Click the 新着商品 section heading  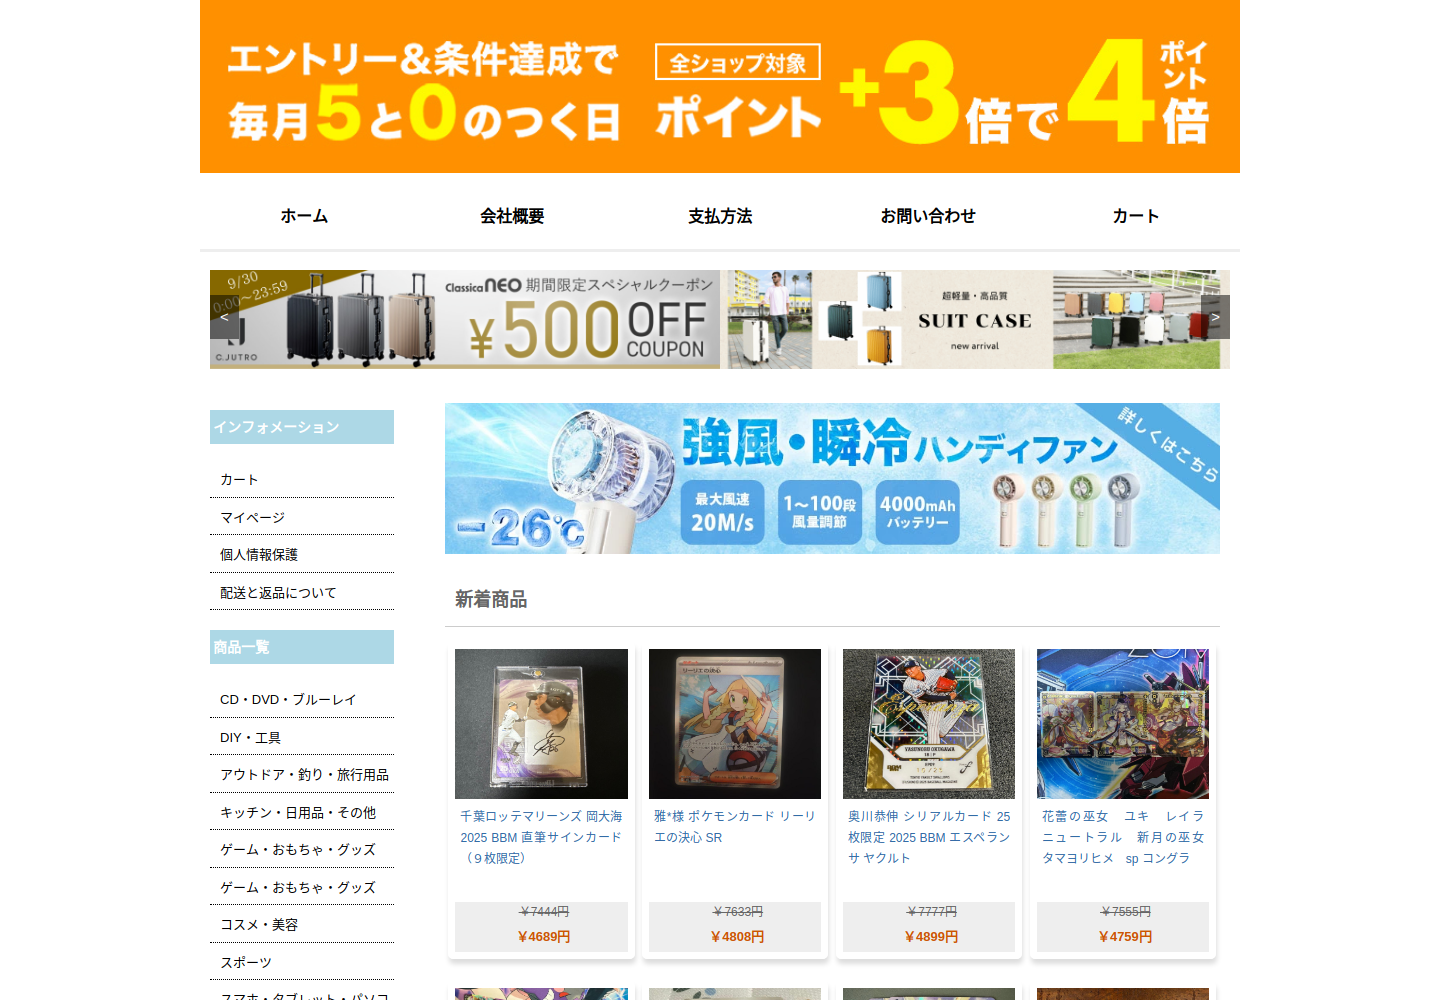point(491,599)
